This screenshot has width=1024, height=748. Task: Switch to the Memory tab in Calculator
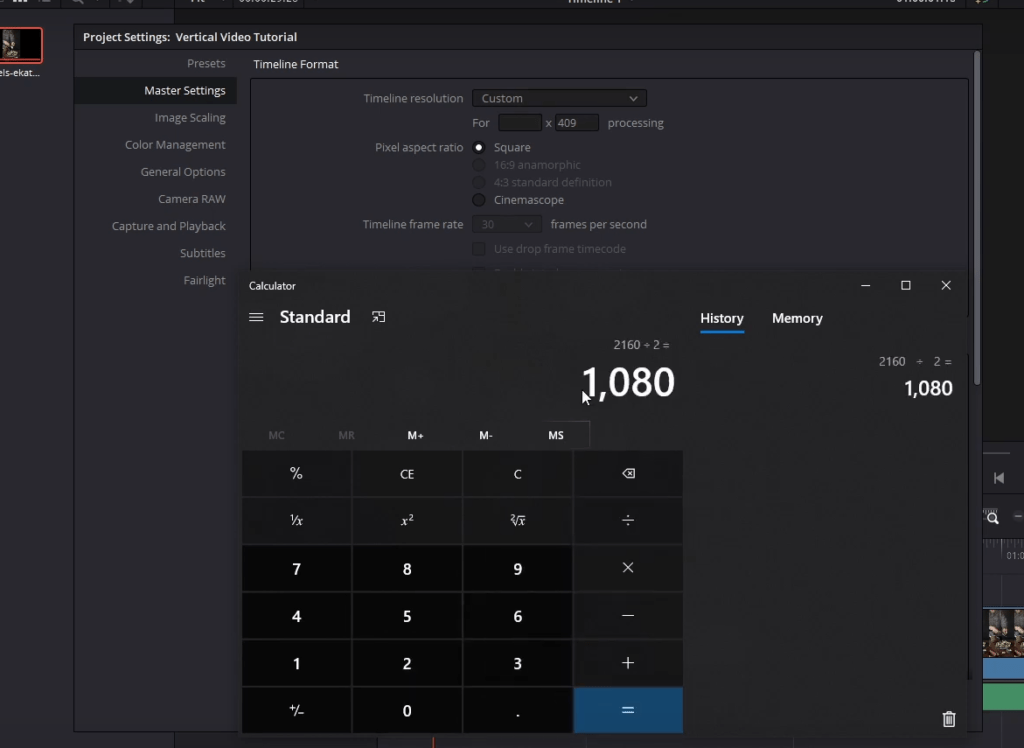(797, 318)
